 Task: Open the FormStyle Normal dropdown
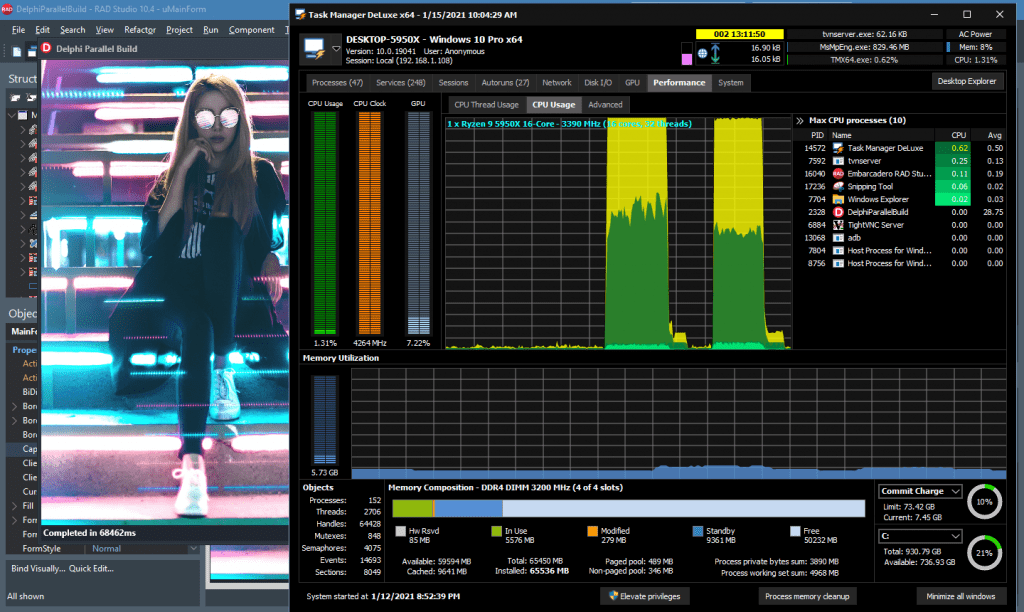click(x=193, y=549)
